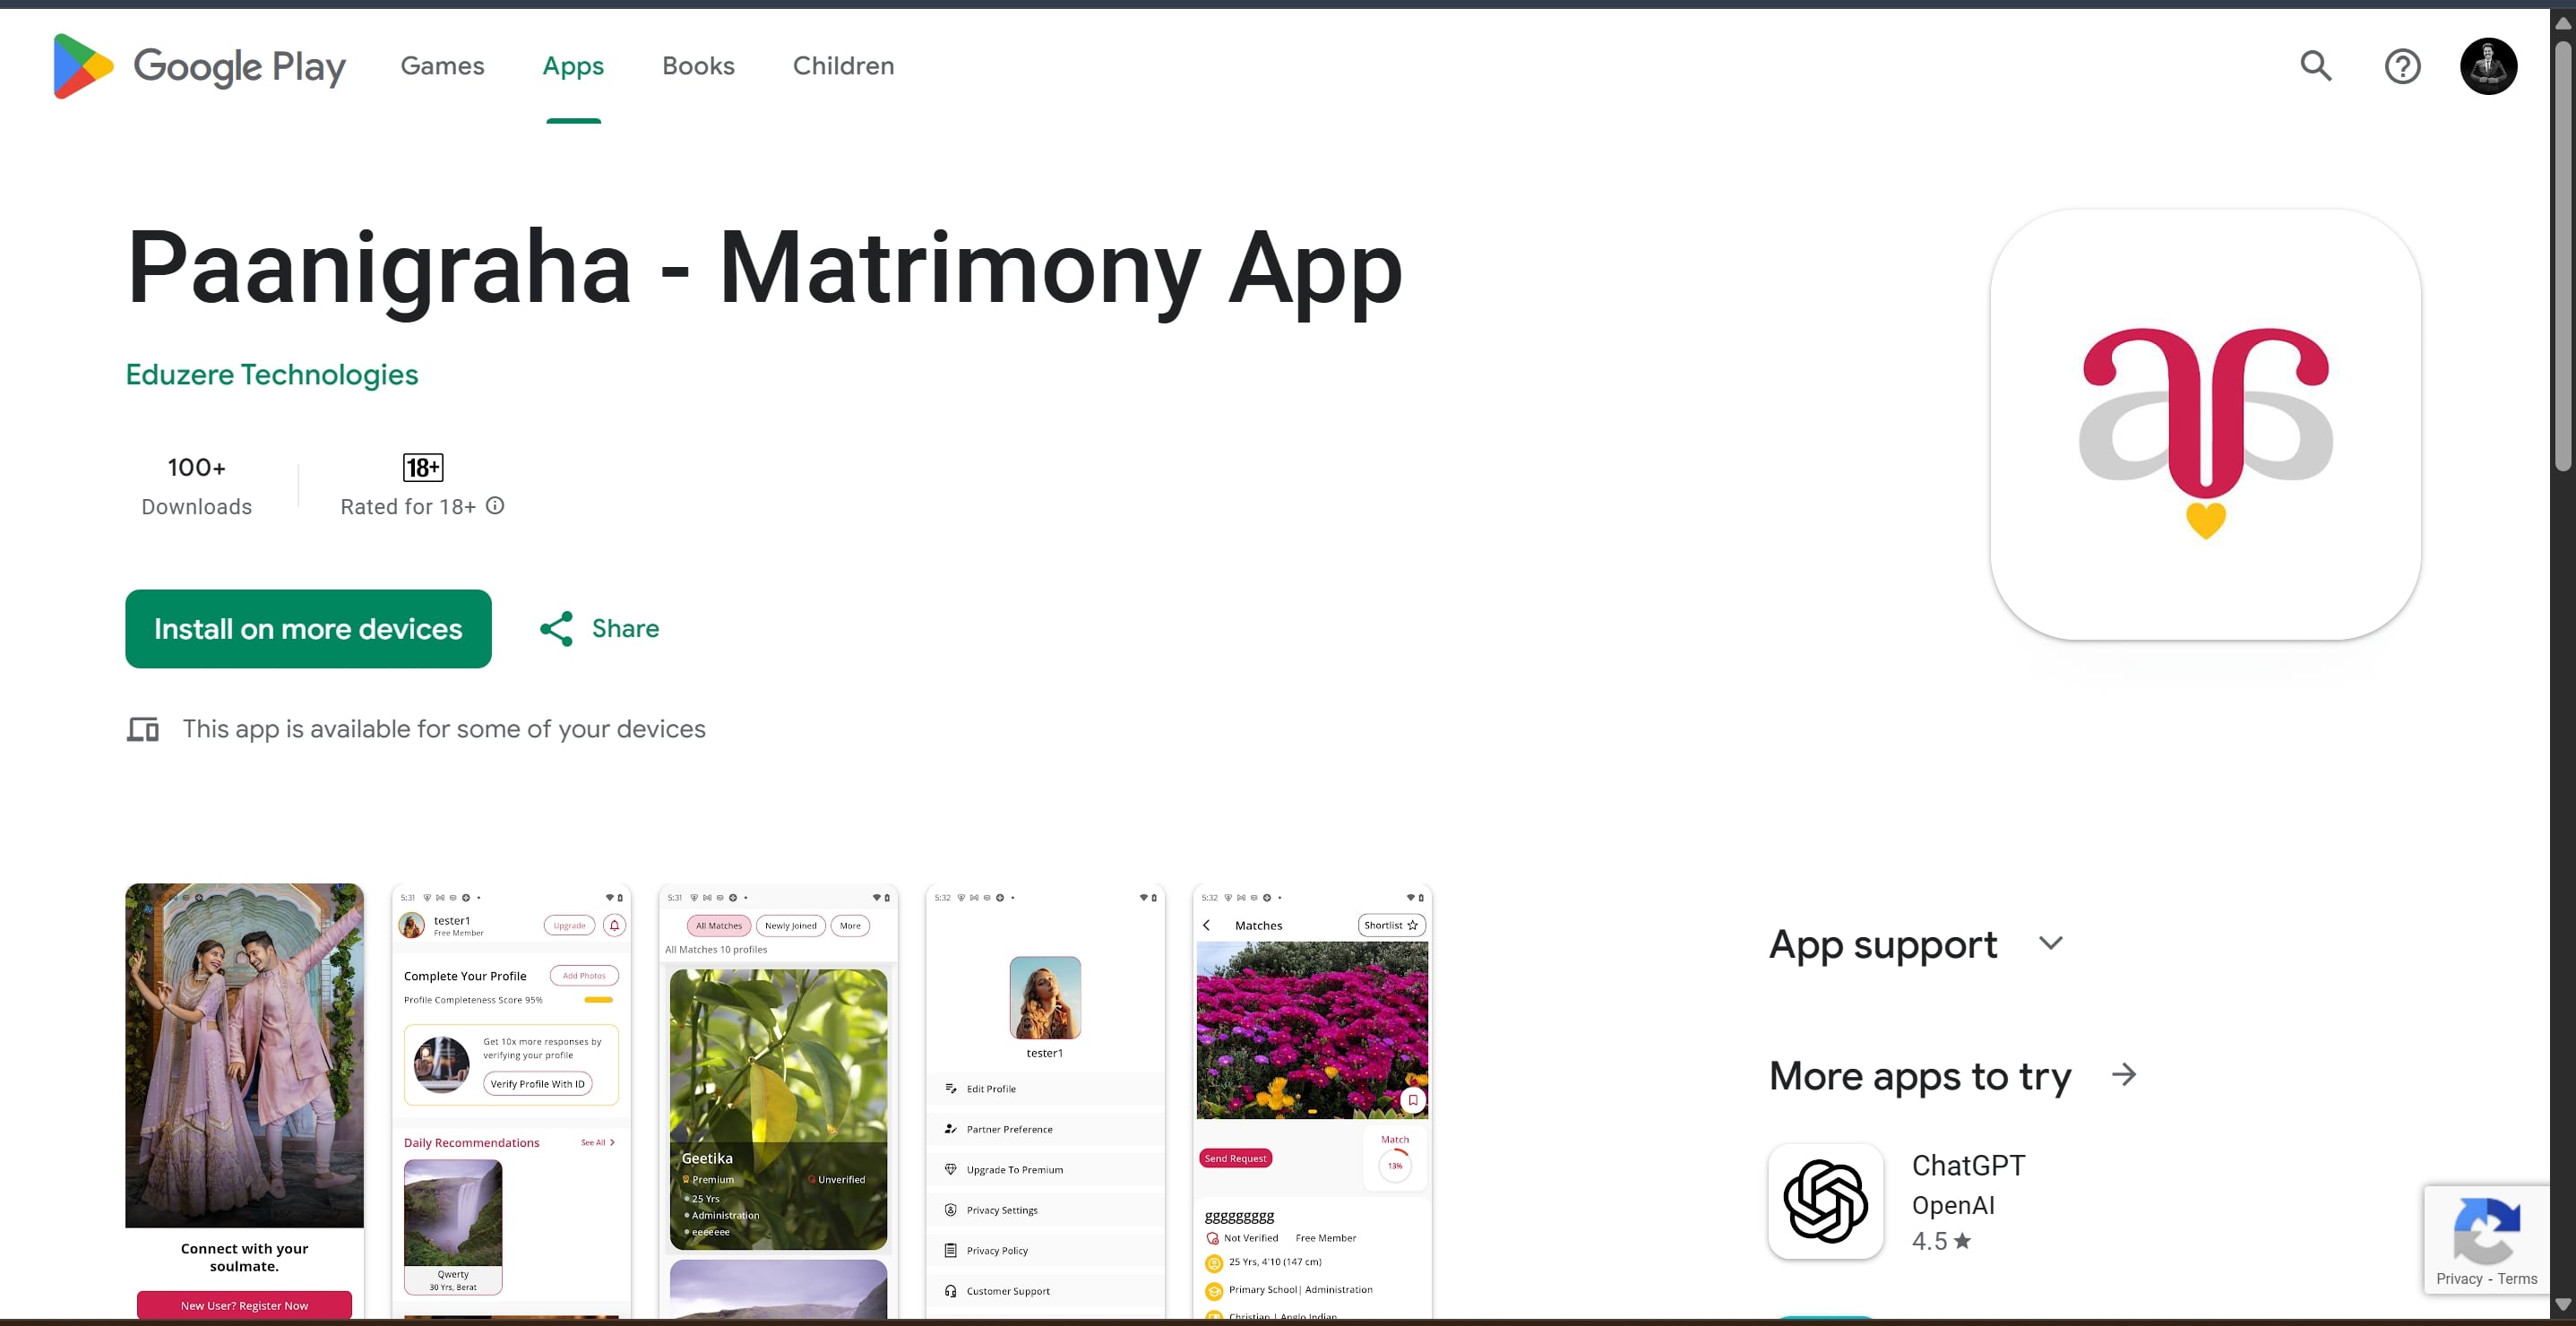Expand the App support section
Viewport: 2576px width, 1326px height.
tap(2050, 944)
